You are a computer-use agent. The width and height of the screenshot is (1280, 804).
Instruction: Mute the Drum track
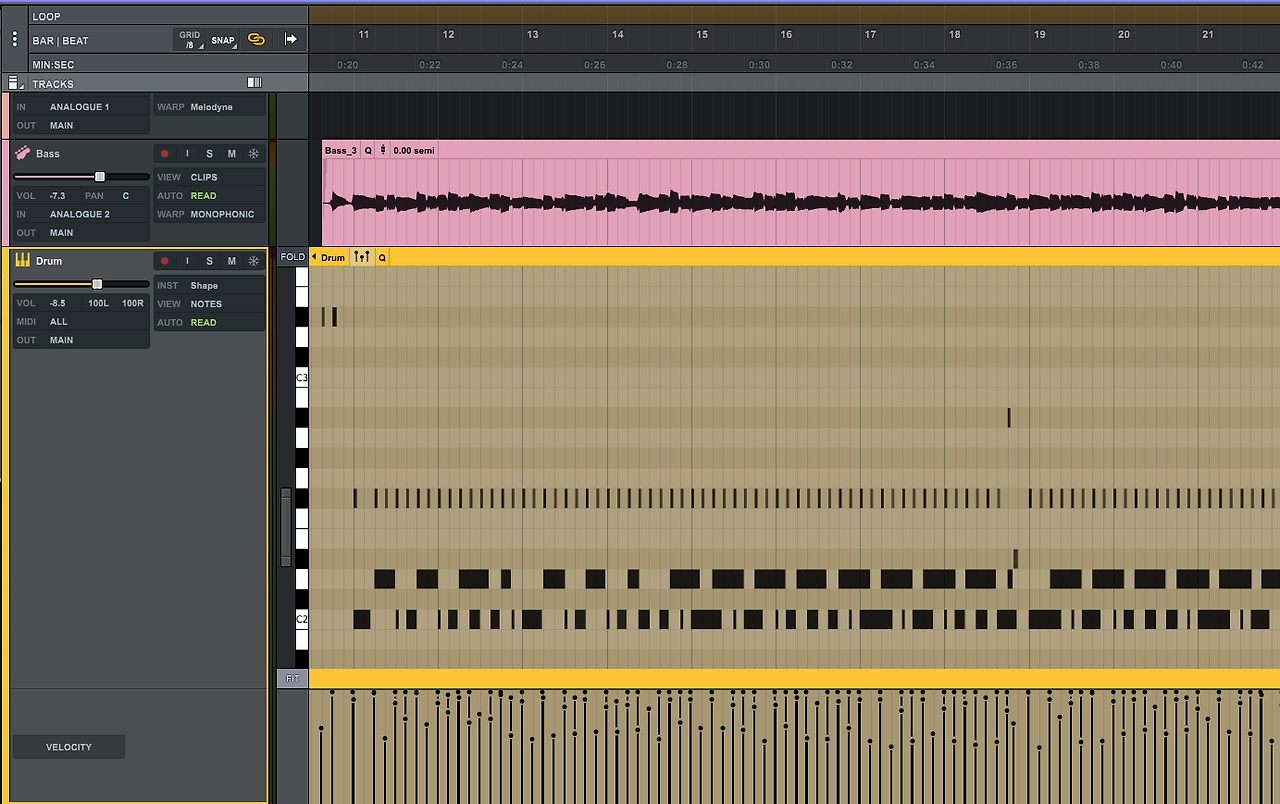[231, 261]
